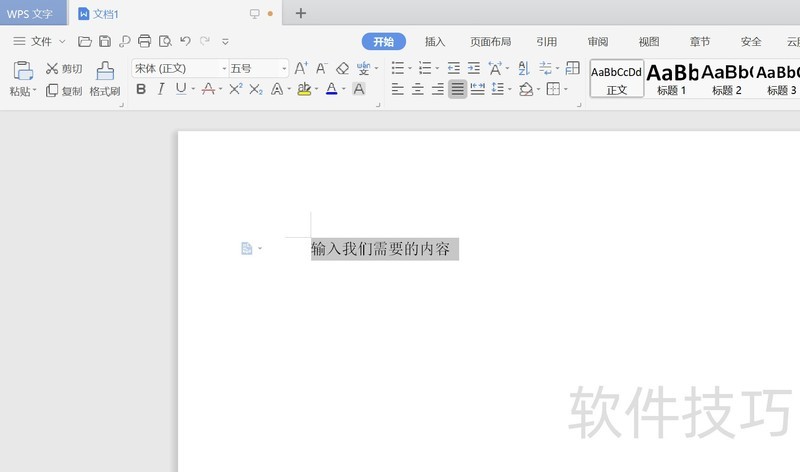Switch to the 插入 tab
Image resolution: width=800 pixels, height=472 pixels.
click(435, 41)
